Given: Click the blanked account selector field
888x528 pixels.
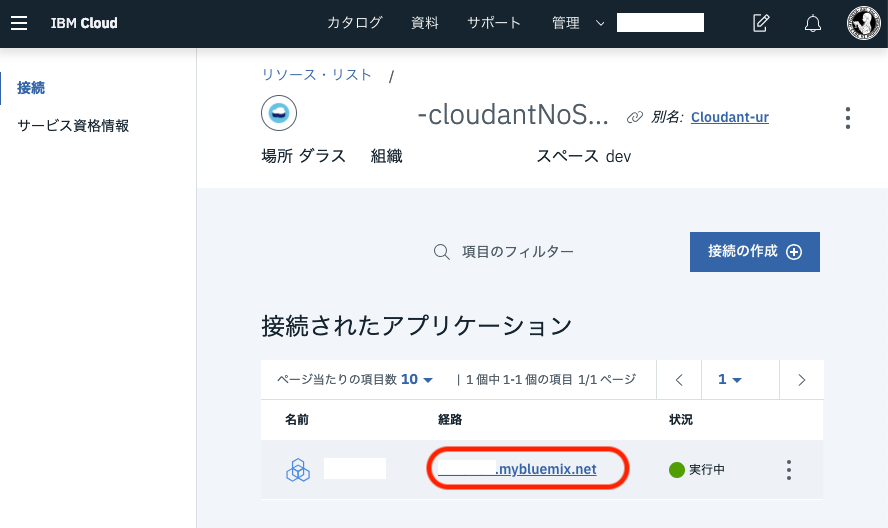Looking at the screenshot, I should [660, 23].
